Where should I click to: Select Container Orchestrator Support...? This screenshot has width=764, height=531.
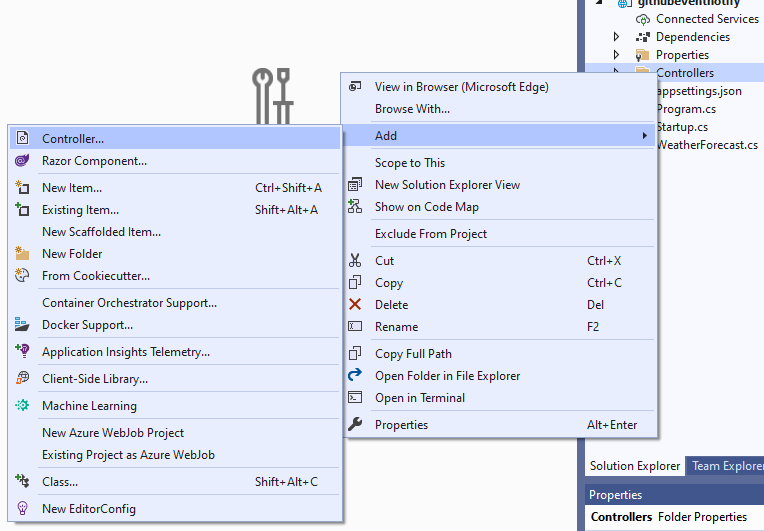click(174, 303)
